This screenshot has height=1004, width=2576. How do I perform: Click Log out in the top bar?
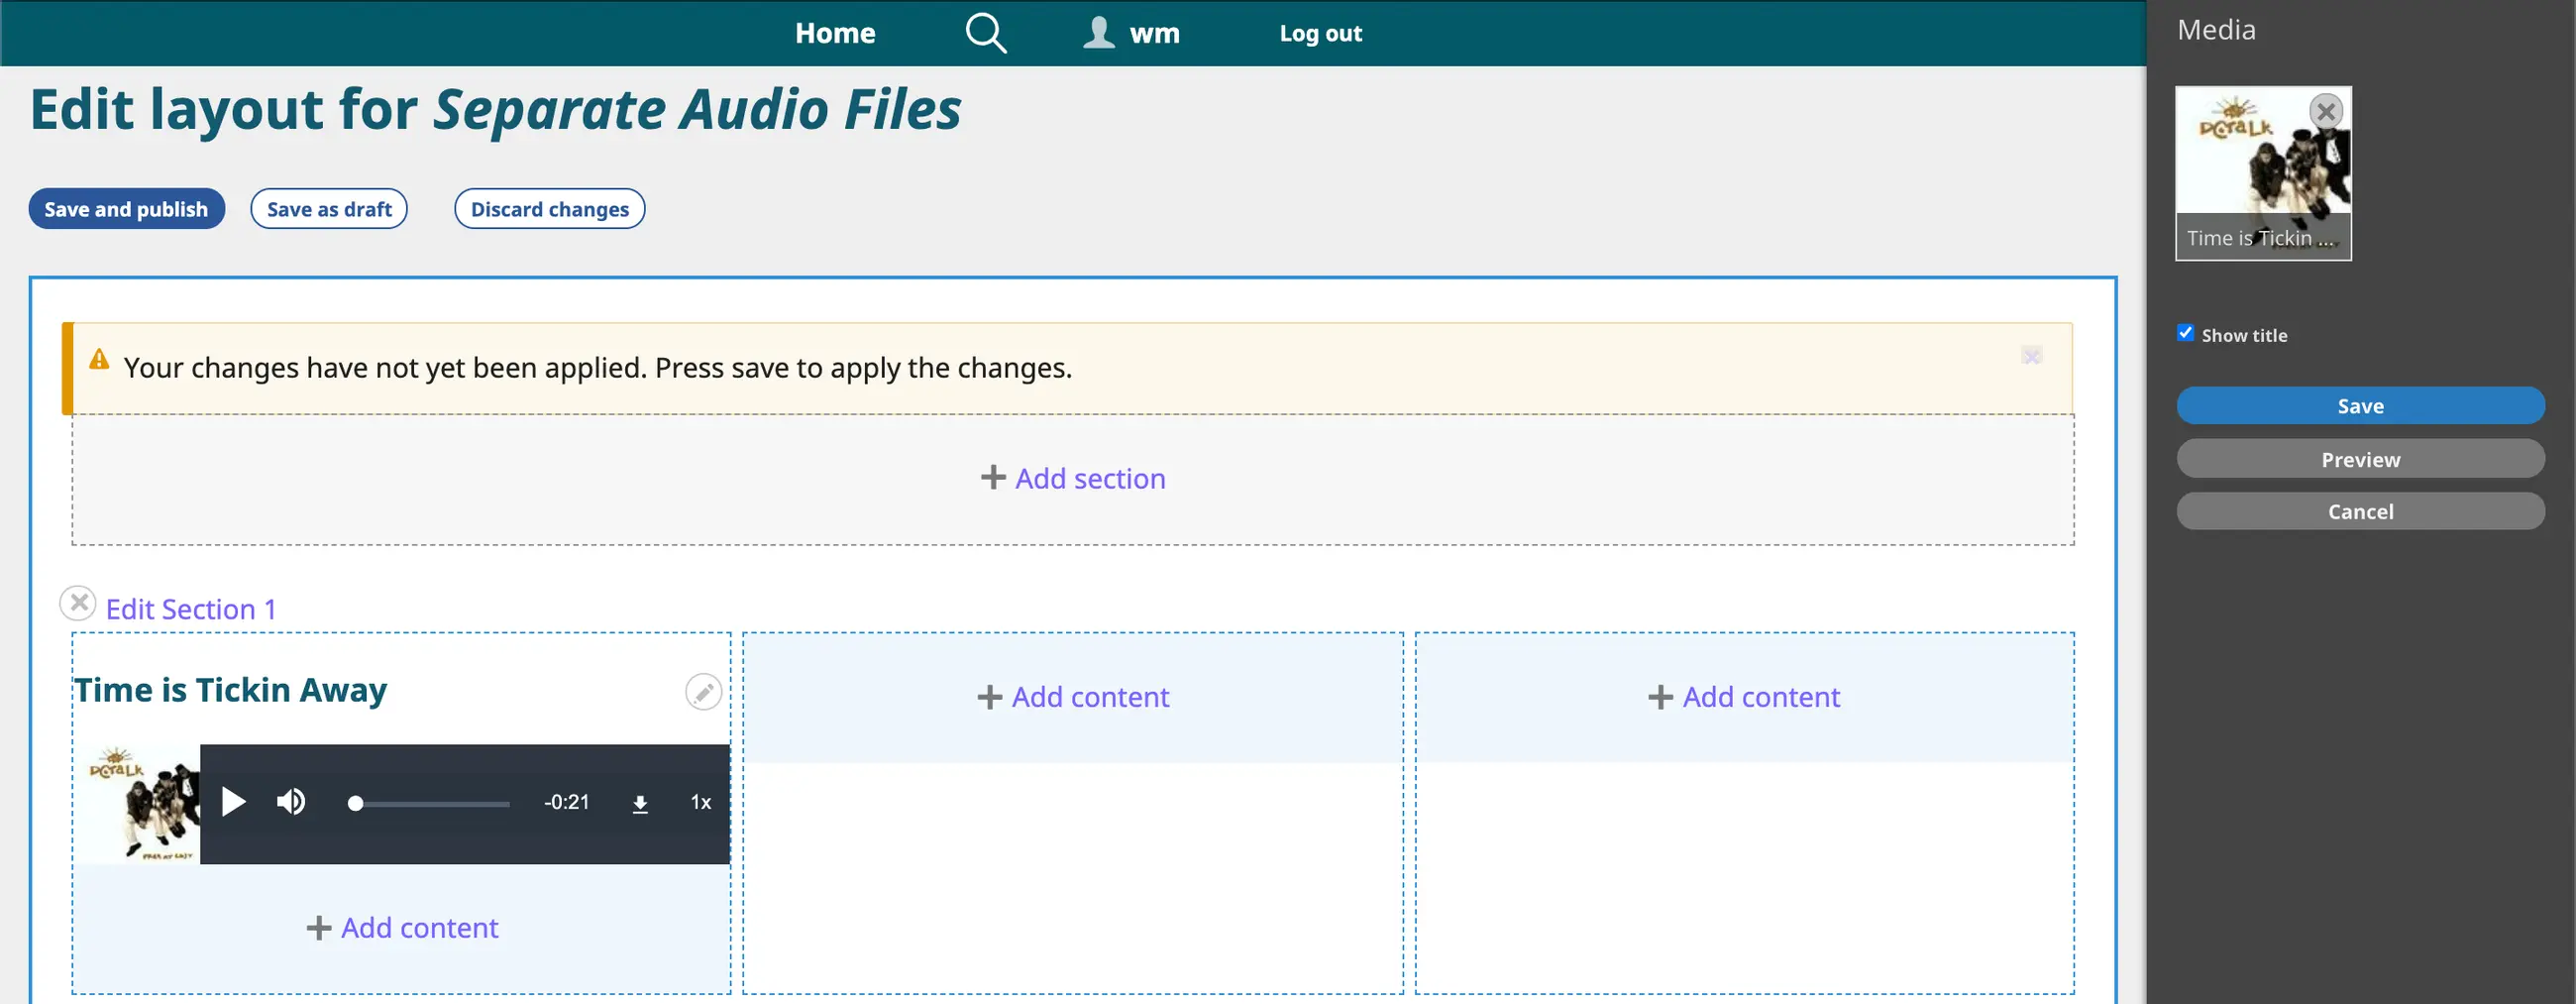(x=1320, y=33)
